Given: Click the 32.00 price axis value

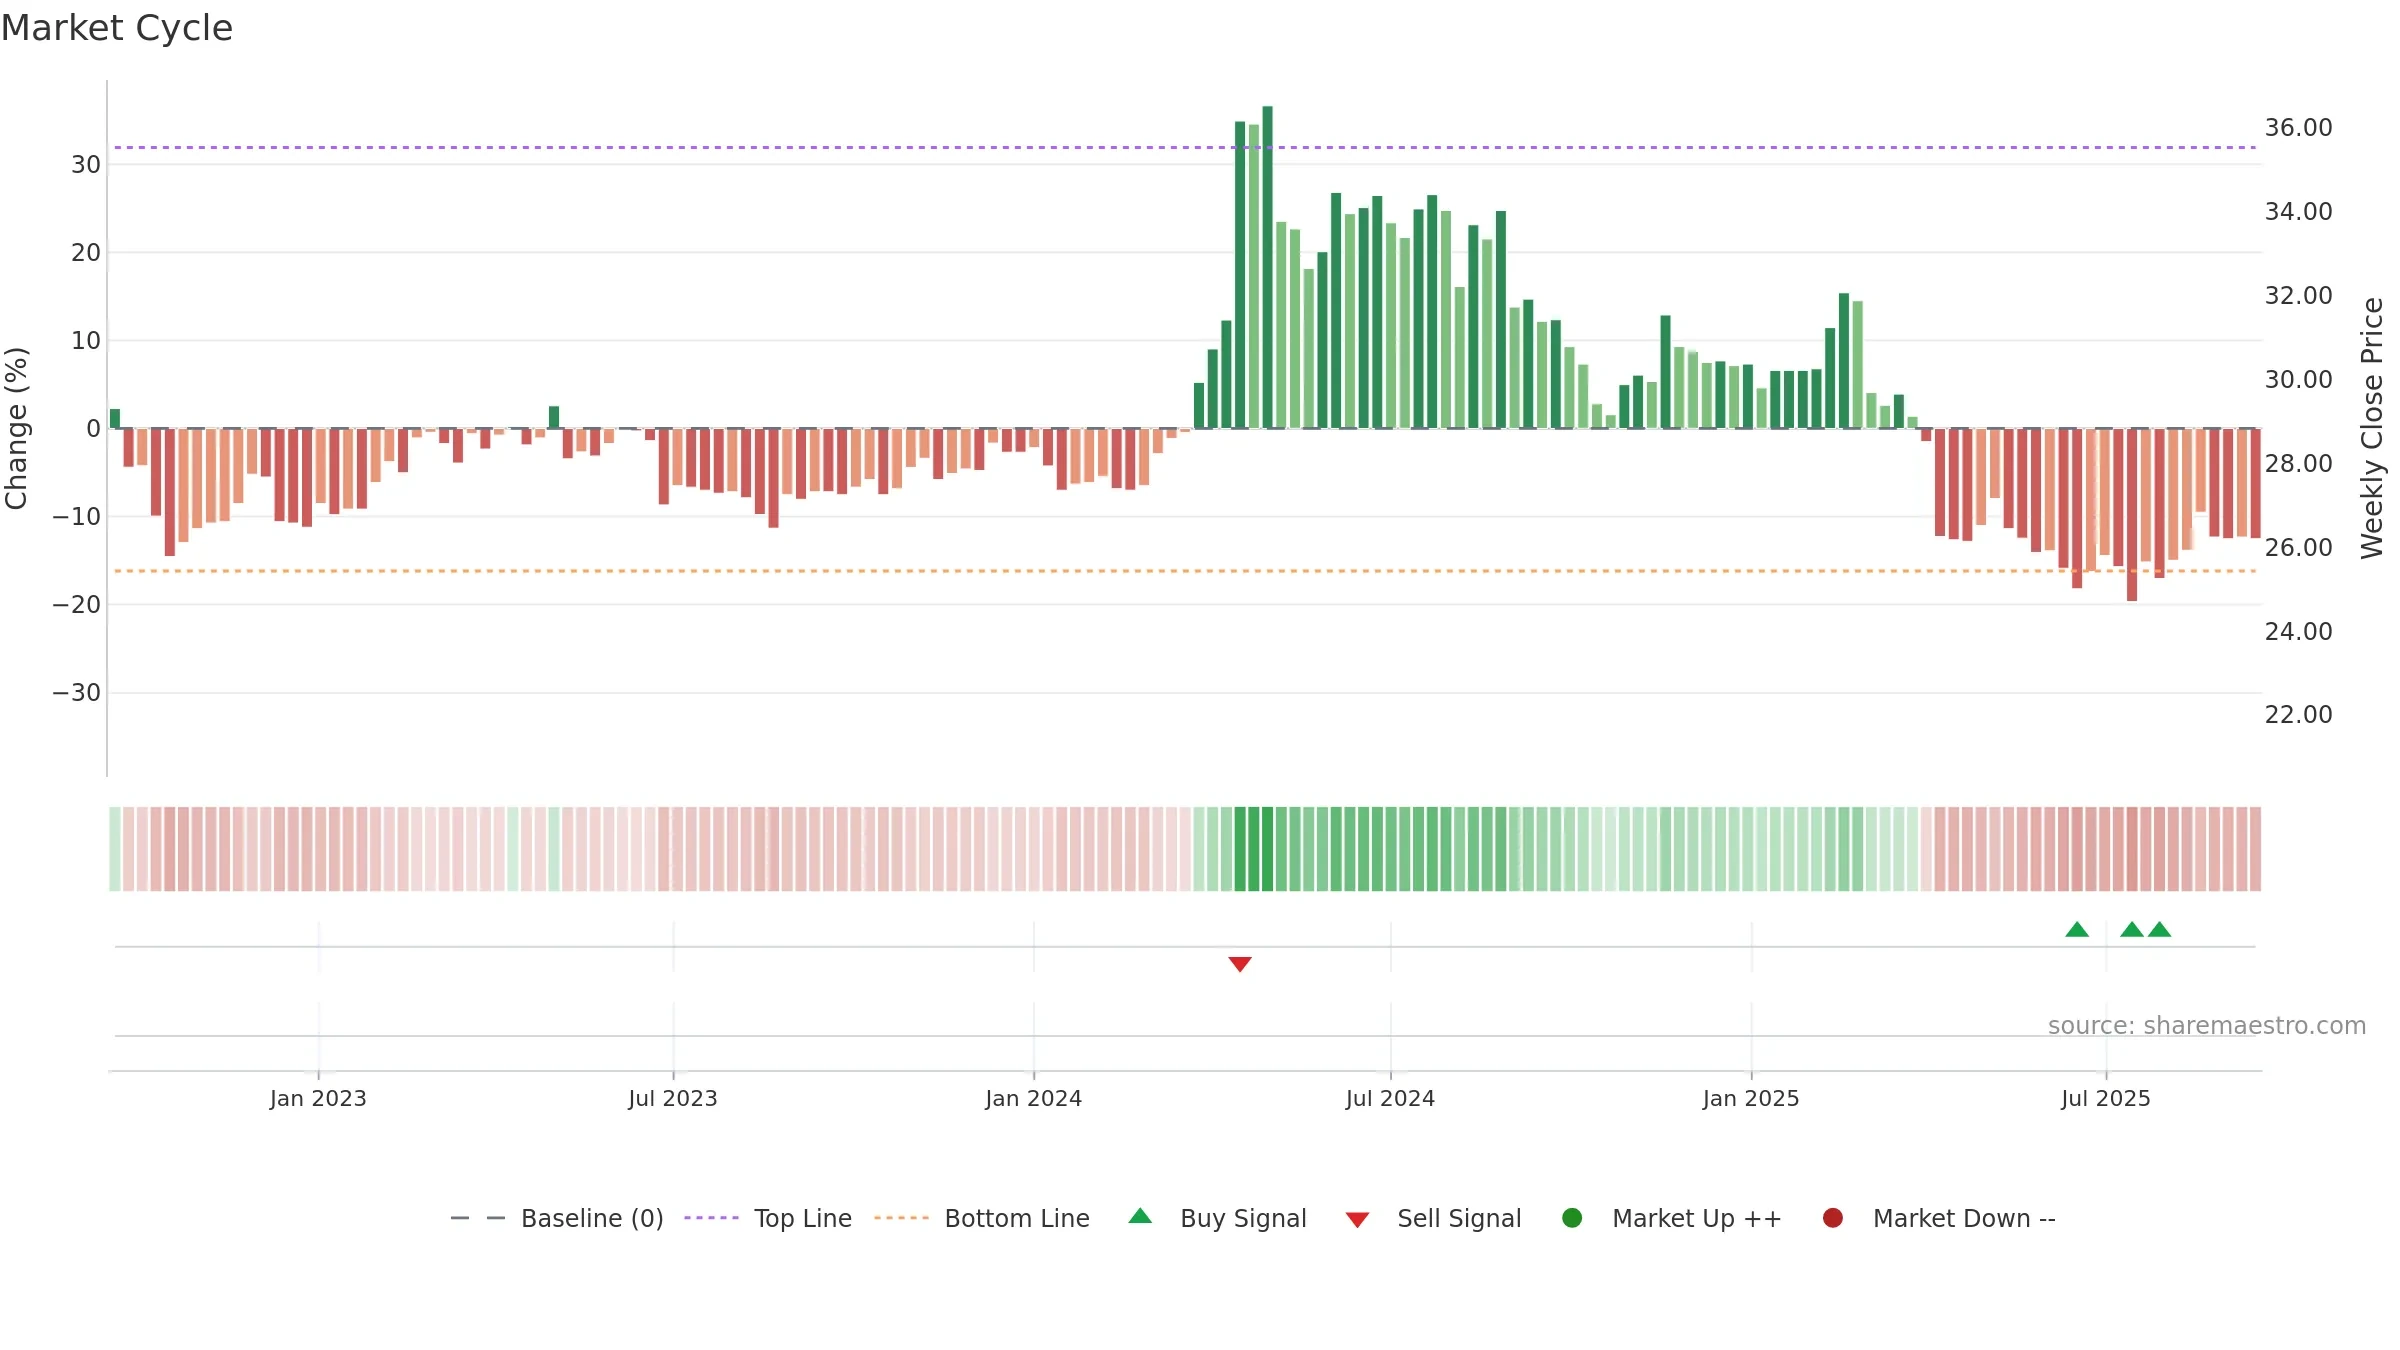Looking at the screenshot, I should (2298, 295).
